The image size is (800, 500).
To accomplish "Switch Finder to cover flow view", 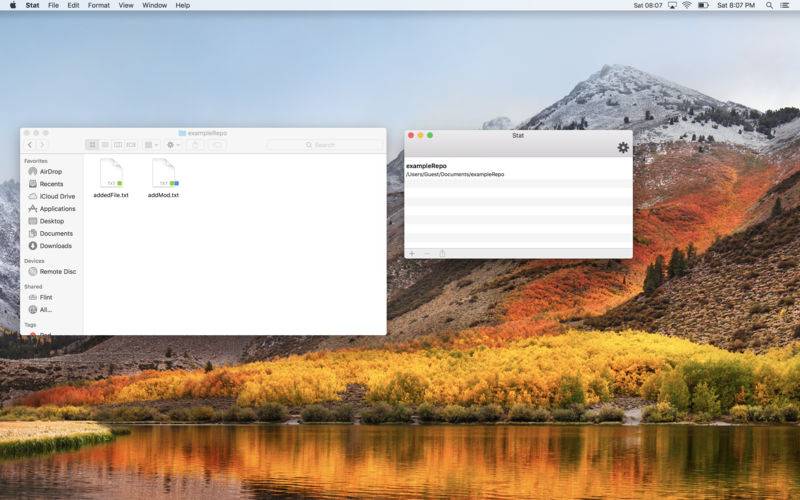I will (x=131, y=145).
